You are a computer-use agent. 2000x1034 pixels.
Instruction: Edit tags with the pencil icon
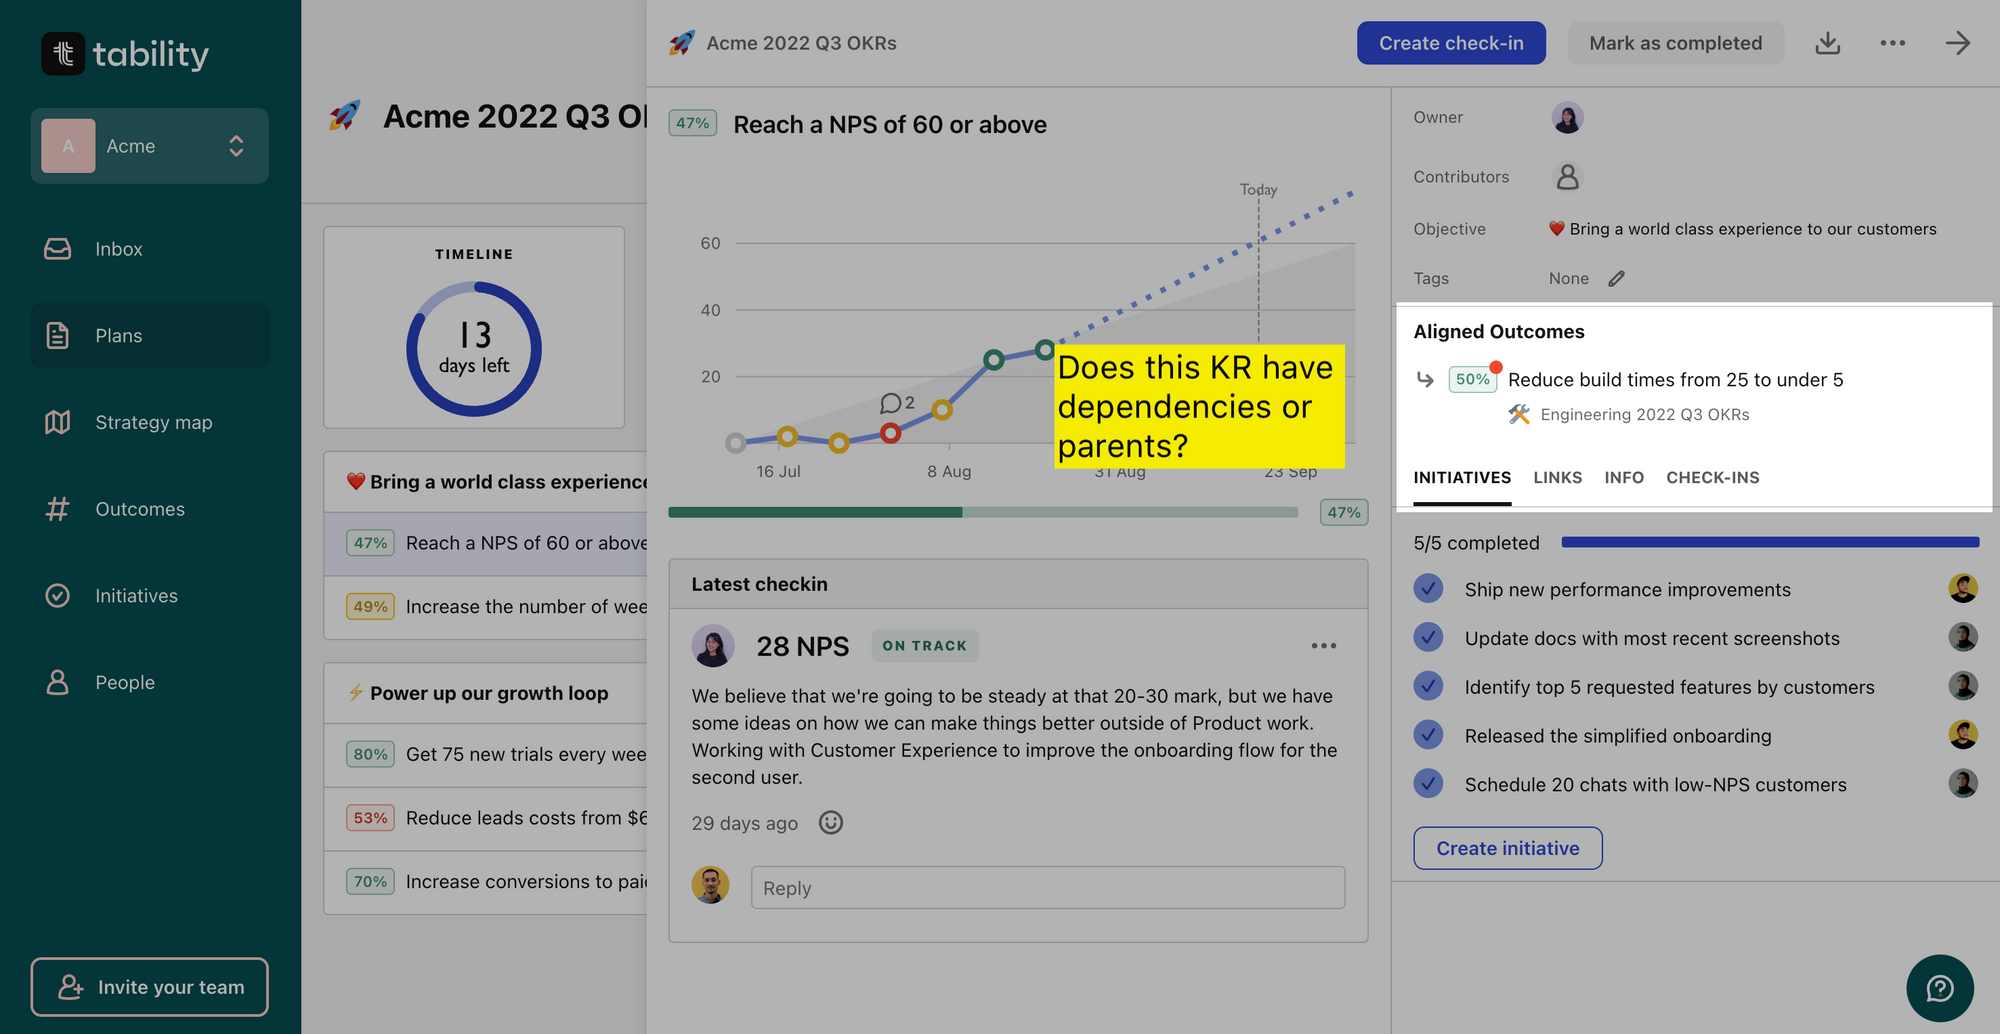click(1617, 279)
